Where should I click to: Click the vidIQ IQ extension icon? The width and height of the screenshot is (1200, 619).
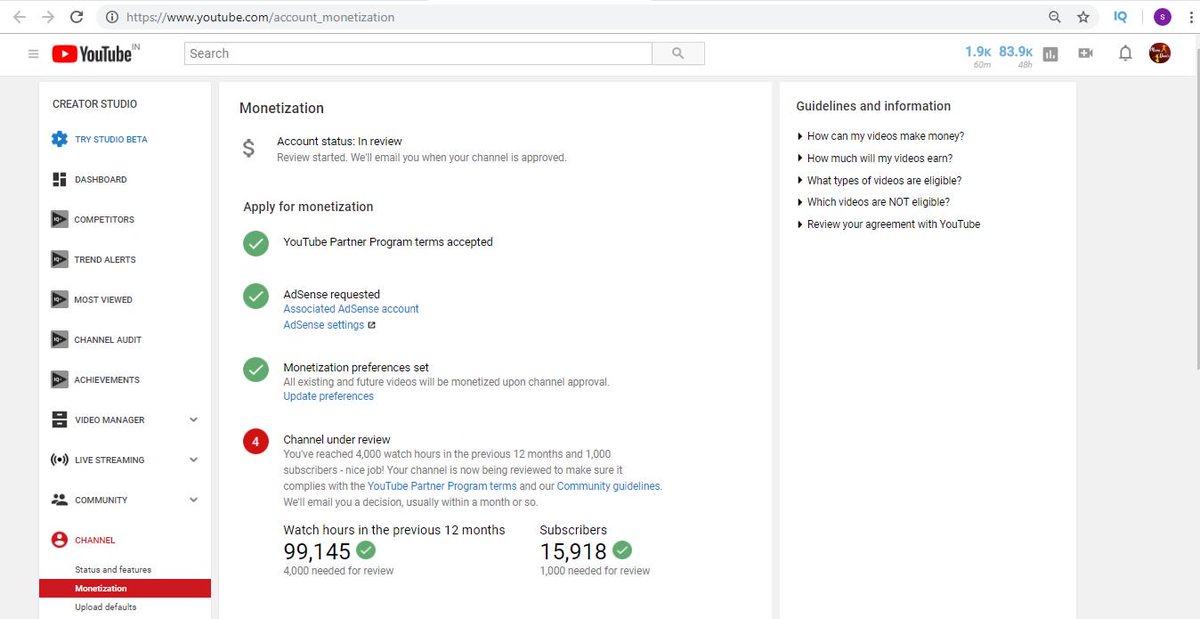(1120, 17)
